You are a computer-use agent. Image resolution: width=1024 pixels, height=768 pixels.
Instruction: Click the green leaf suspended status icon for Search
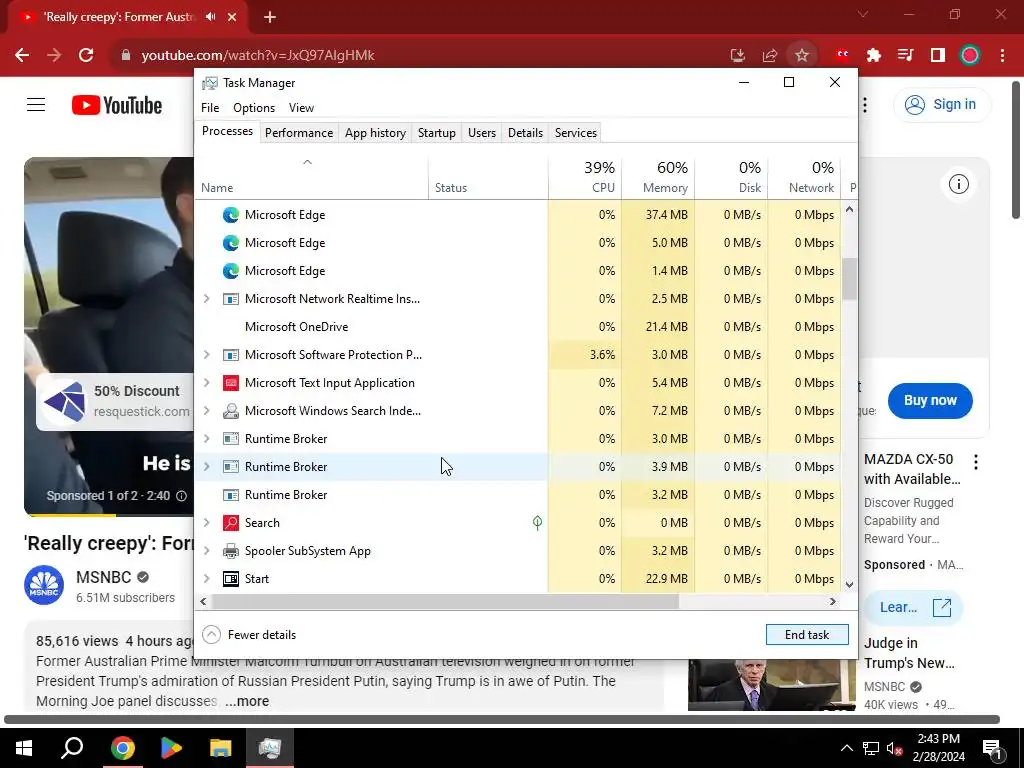click(537, 522)
